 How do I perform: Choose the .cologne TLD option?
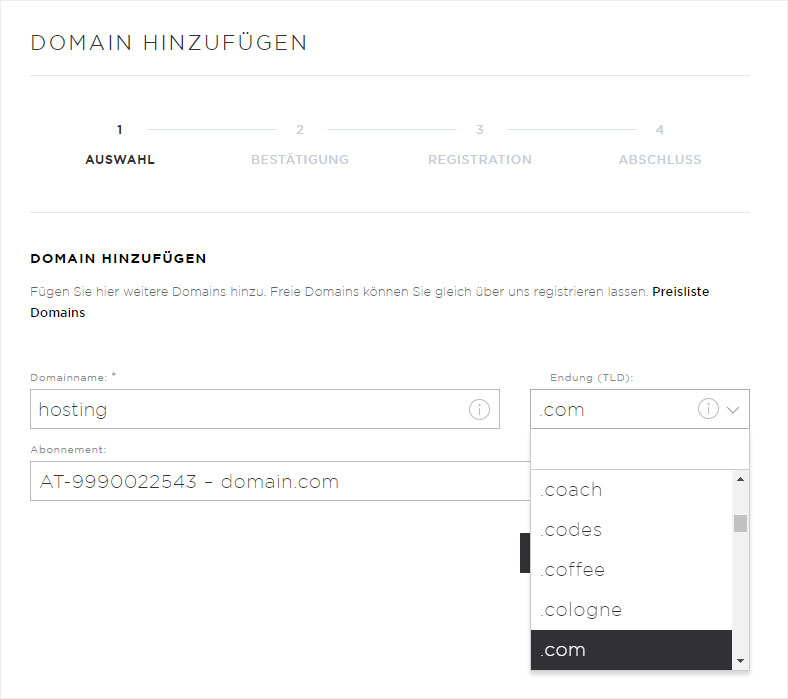[631, 610]
